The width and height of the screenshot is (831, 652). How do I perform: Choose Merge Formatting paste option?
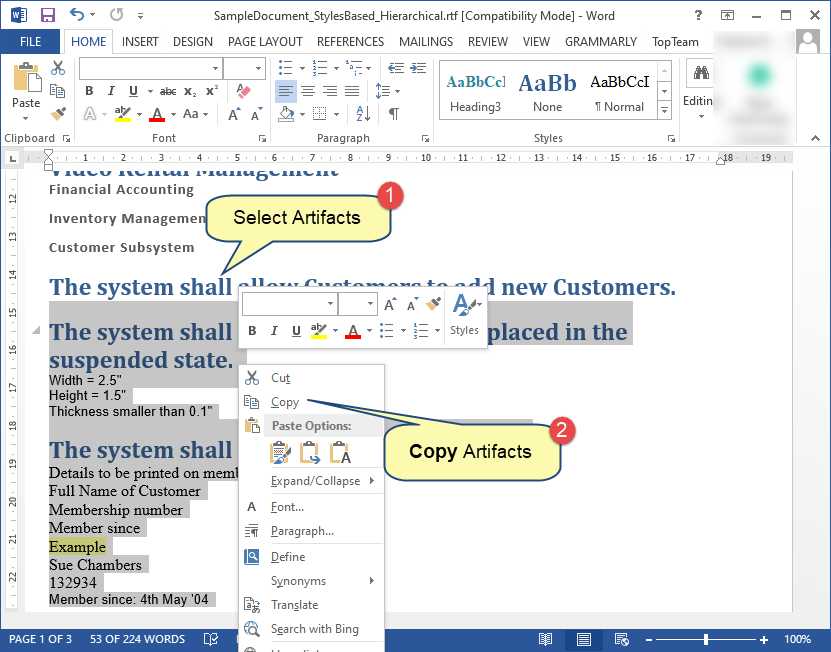click(310, 453)
